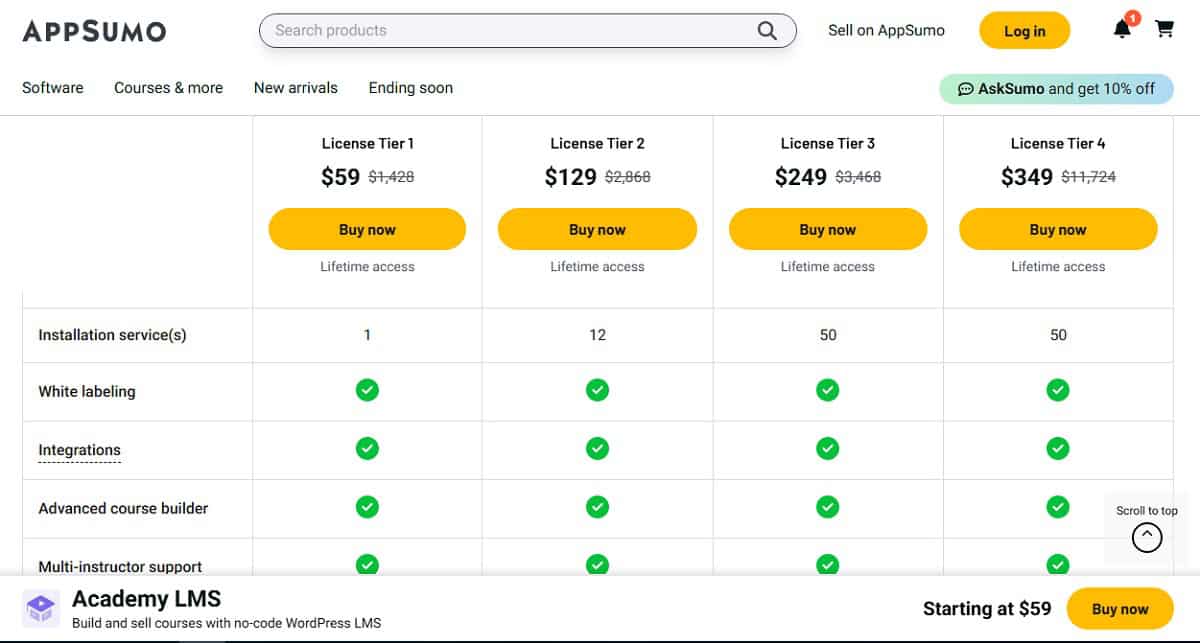Screen dimensions: 1200x643
Task: Open the Sell on AppSumo link
Action: (x=886, y=30)
